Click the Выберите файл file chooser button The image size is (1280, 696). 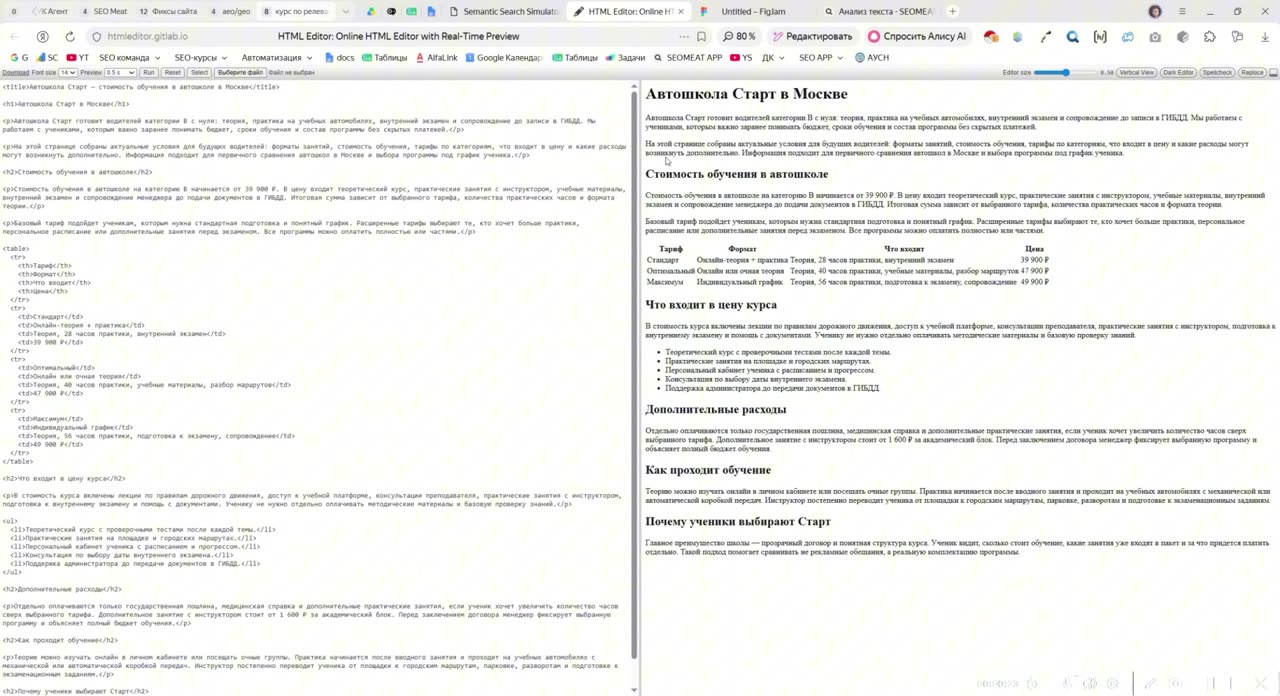(240, 73)
